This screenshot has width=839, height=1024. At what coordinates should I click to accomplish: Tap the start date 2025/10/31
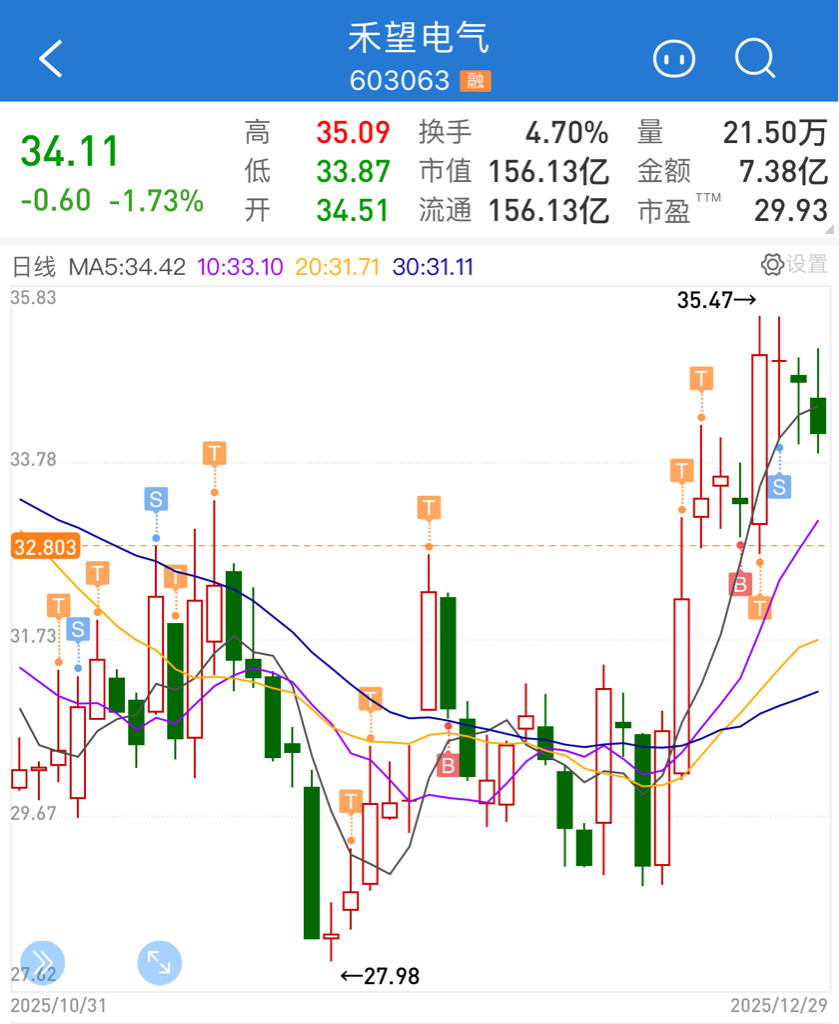pos(58,1006)
